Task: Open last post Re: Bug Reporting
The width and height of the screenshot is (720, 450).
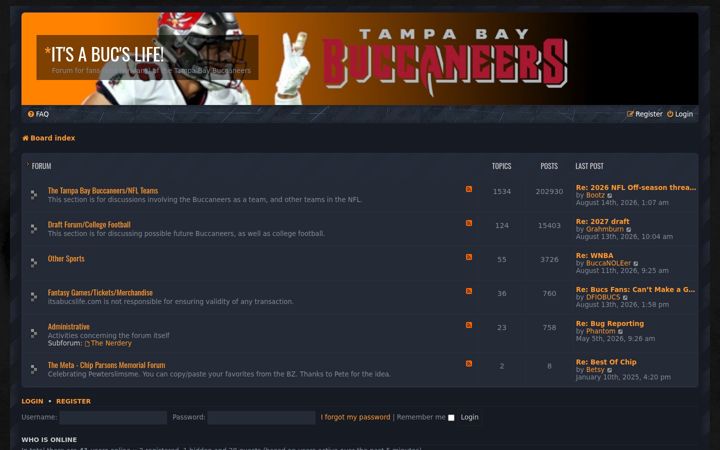Action: 610,323
